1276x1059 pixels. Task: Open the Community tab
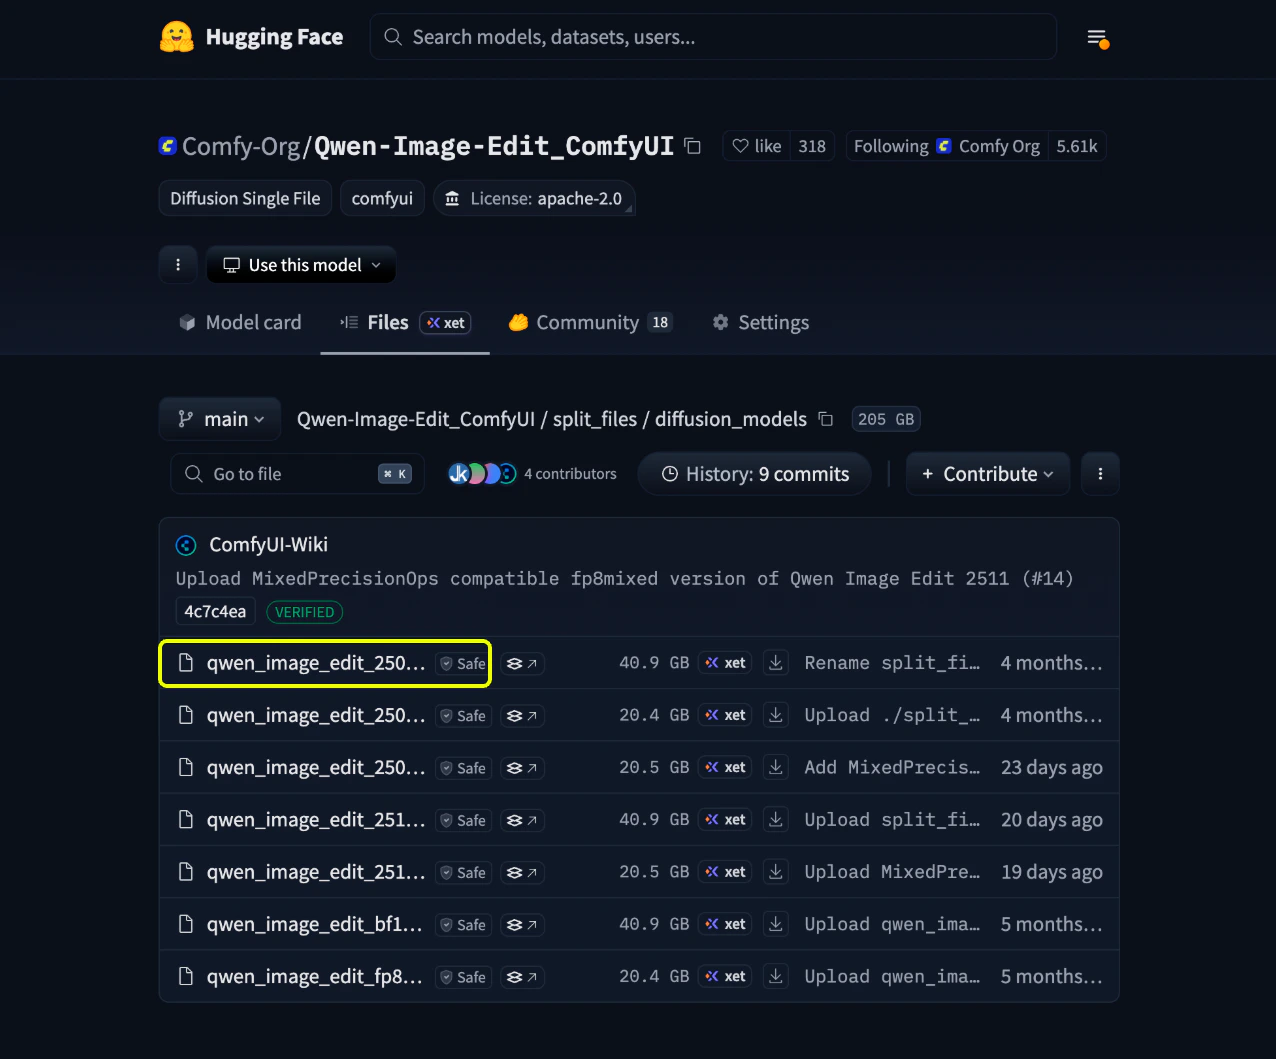tap(590, 322)
